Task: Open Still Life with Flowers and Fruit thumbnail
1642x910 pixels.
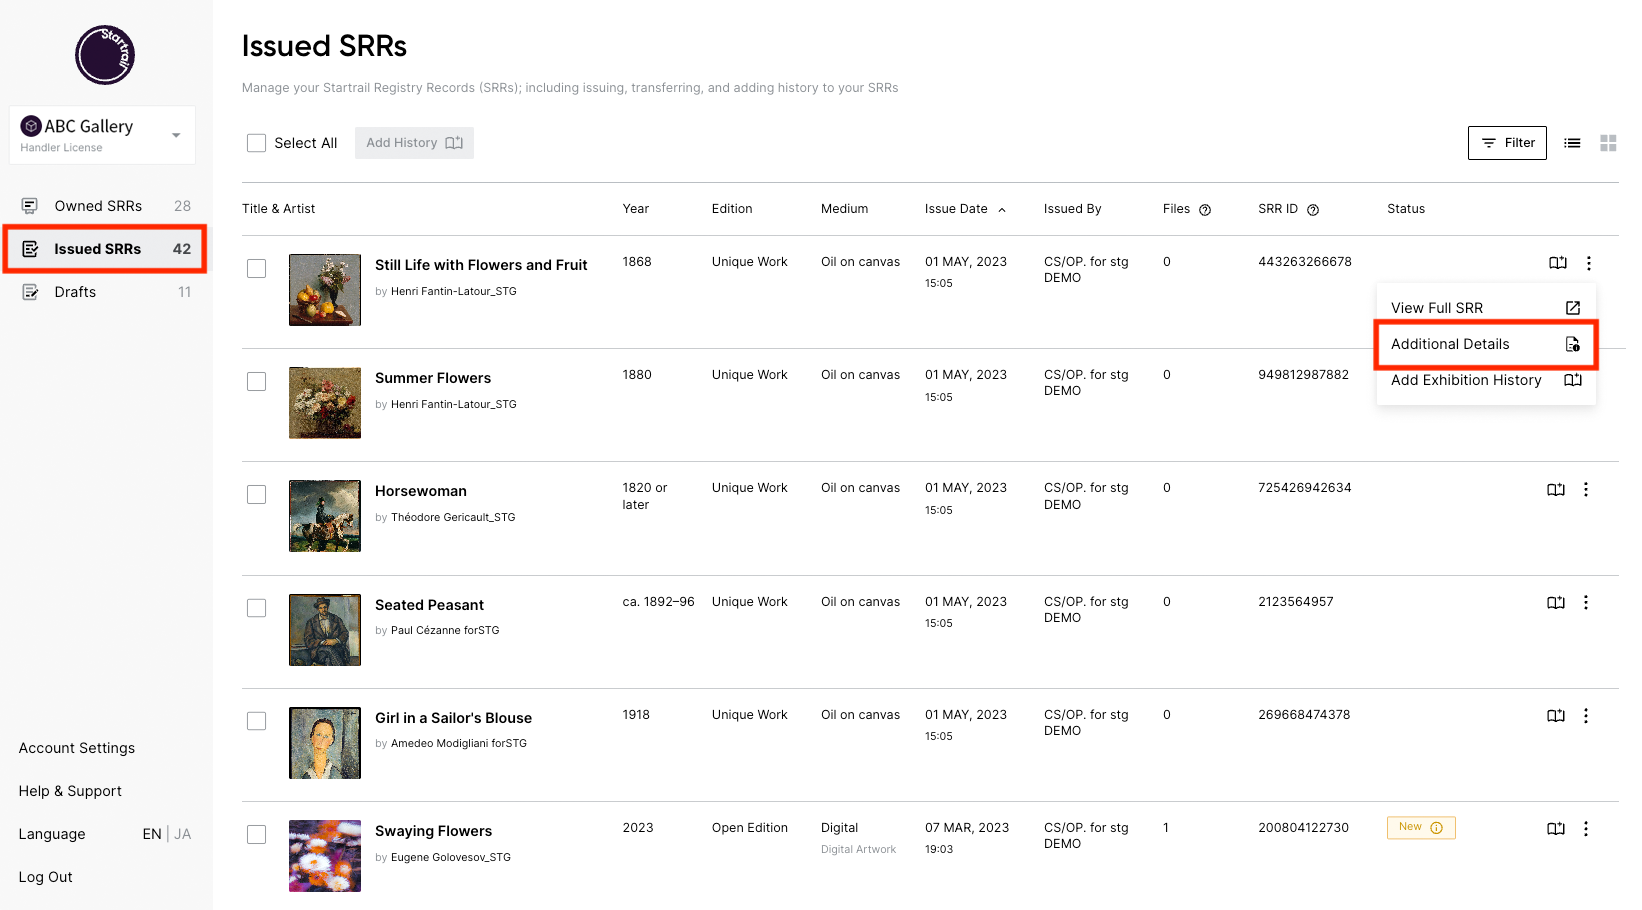Action: [325, 290]
